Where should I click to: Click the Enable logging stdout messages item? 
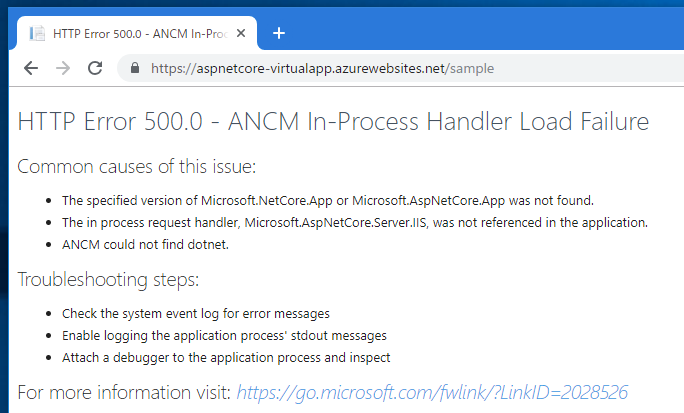(x=224, y=335)
